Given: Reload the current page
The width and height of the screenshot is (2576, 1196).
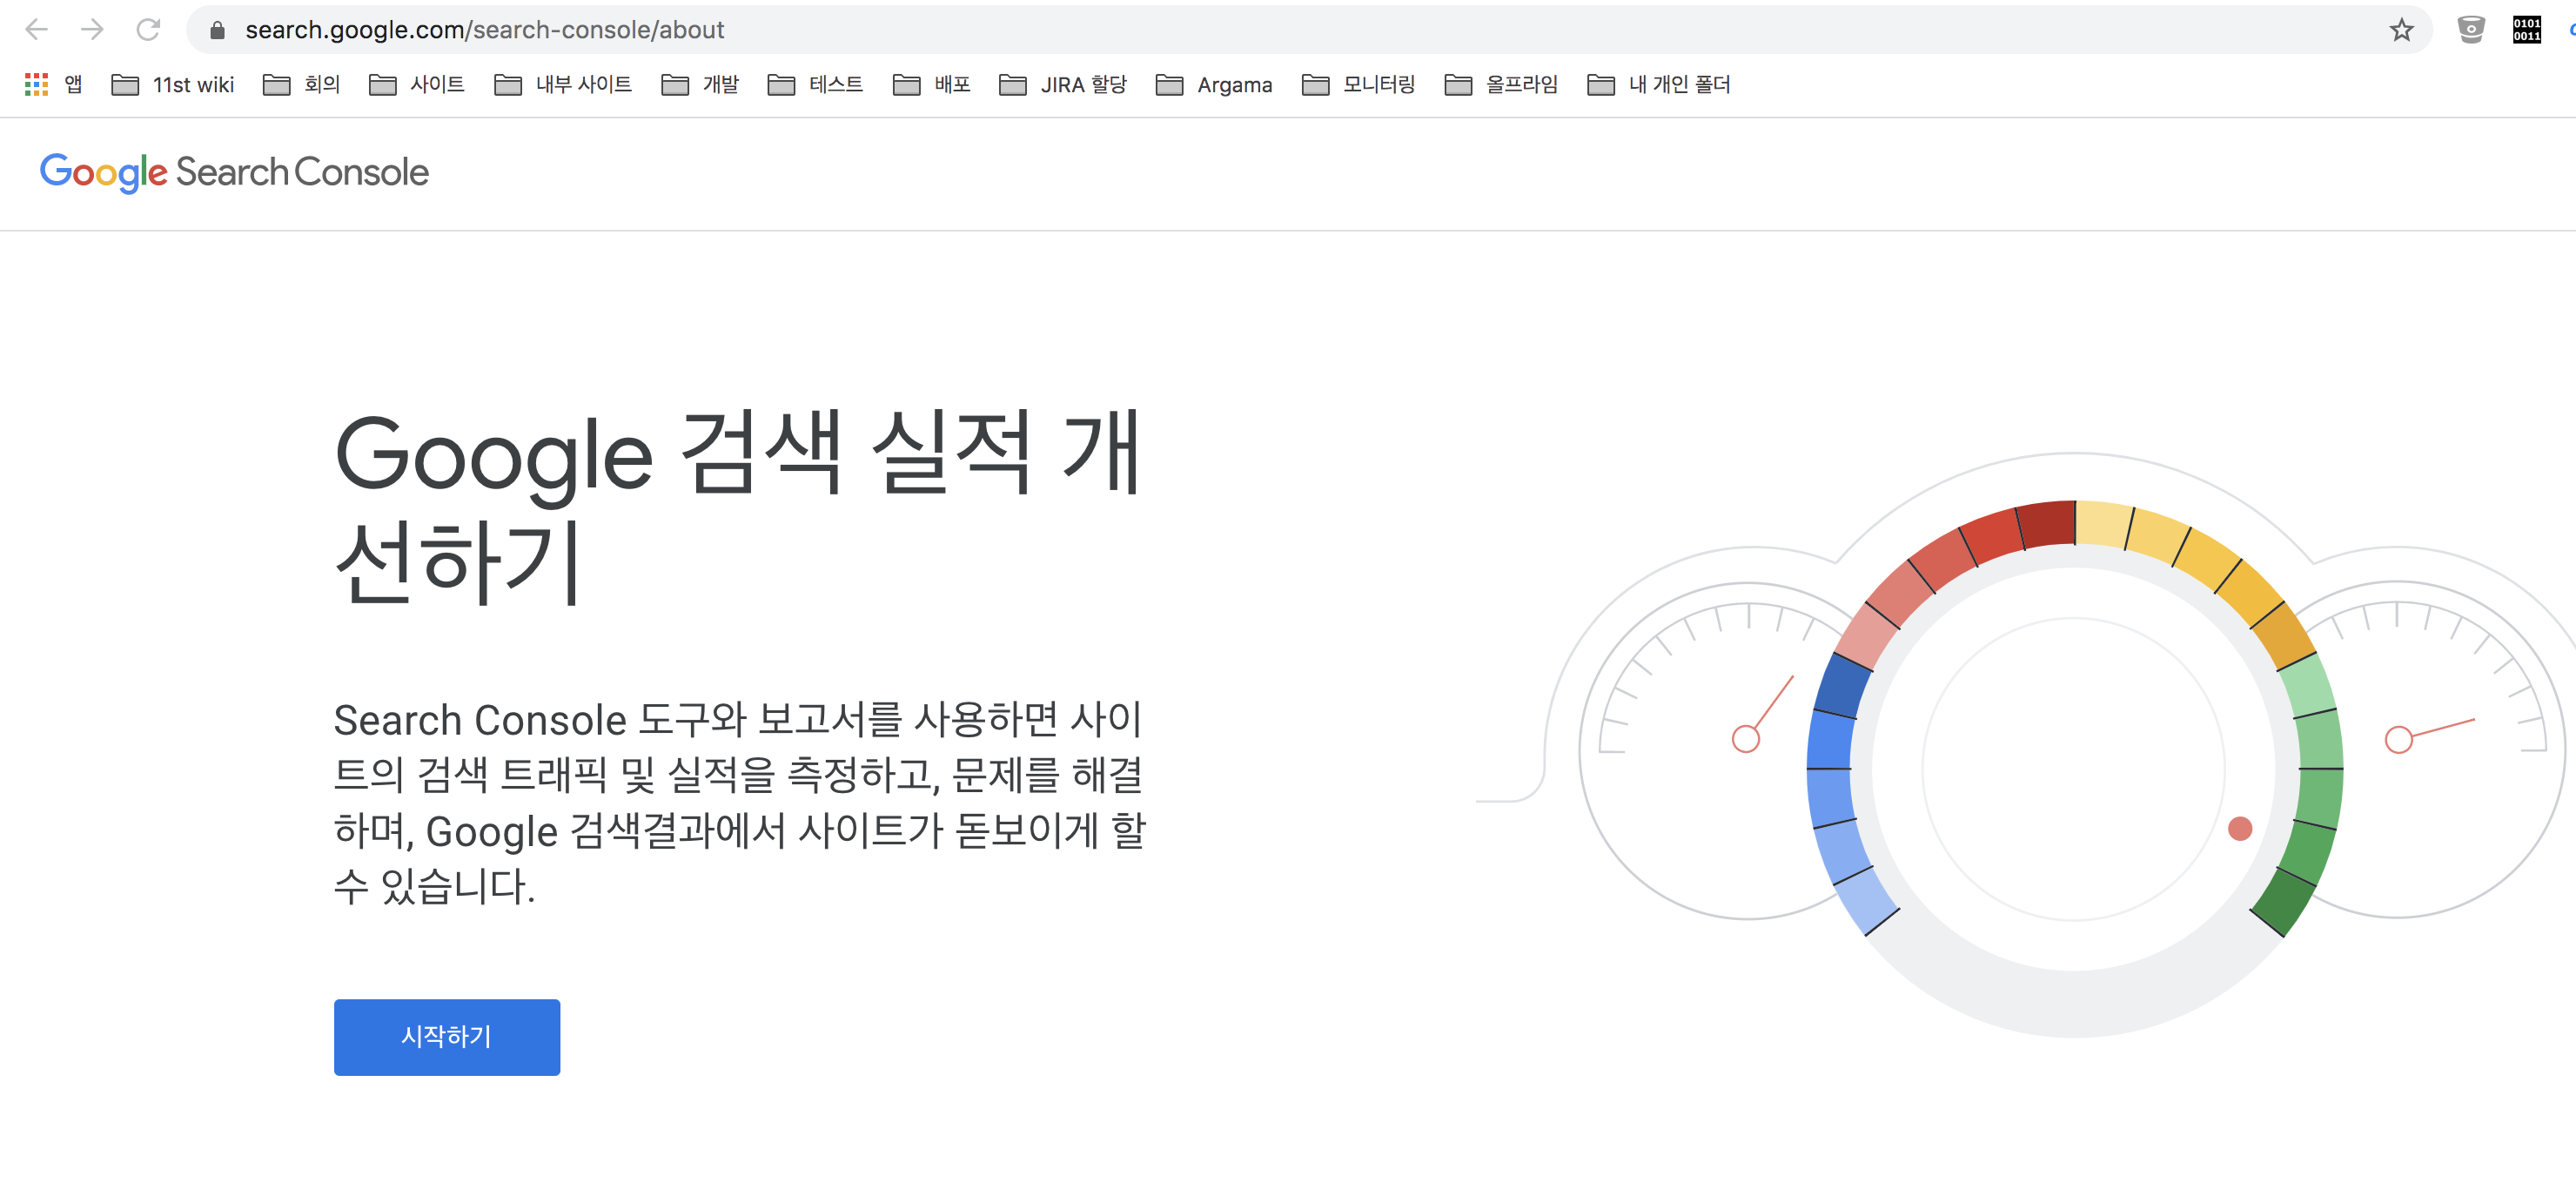Looking at the screenshot, I should pos(148,30).
